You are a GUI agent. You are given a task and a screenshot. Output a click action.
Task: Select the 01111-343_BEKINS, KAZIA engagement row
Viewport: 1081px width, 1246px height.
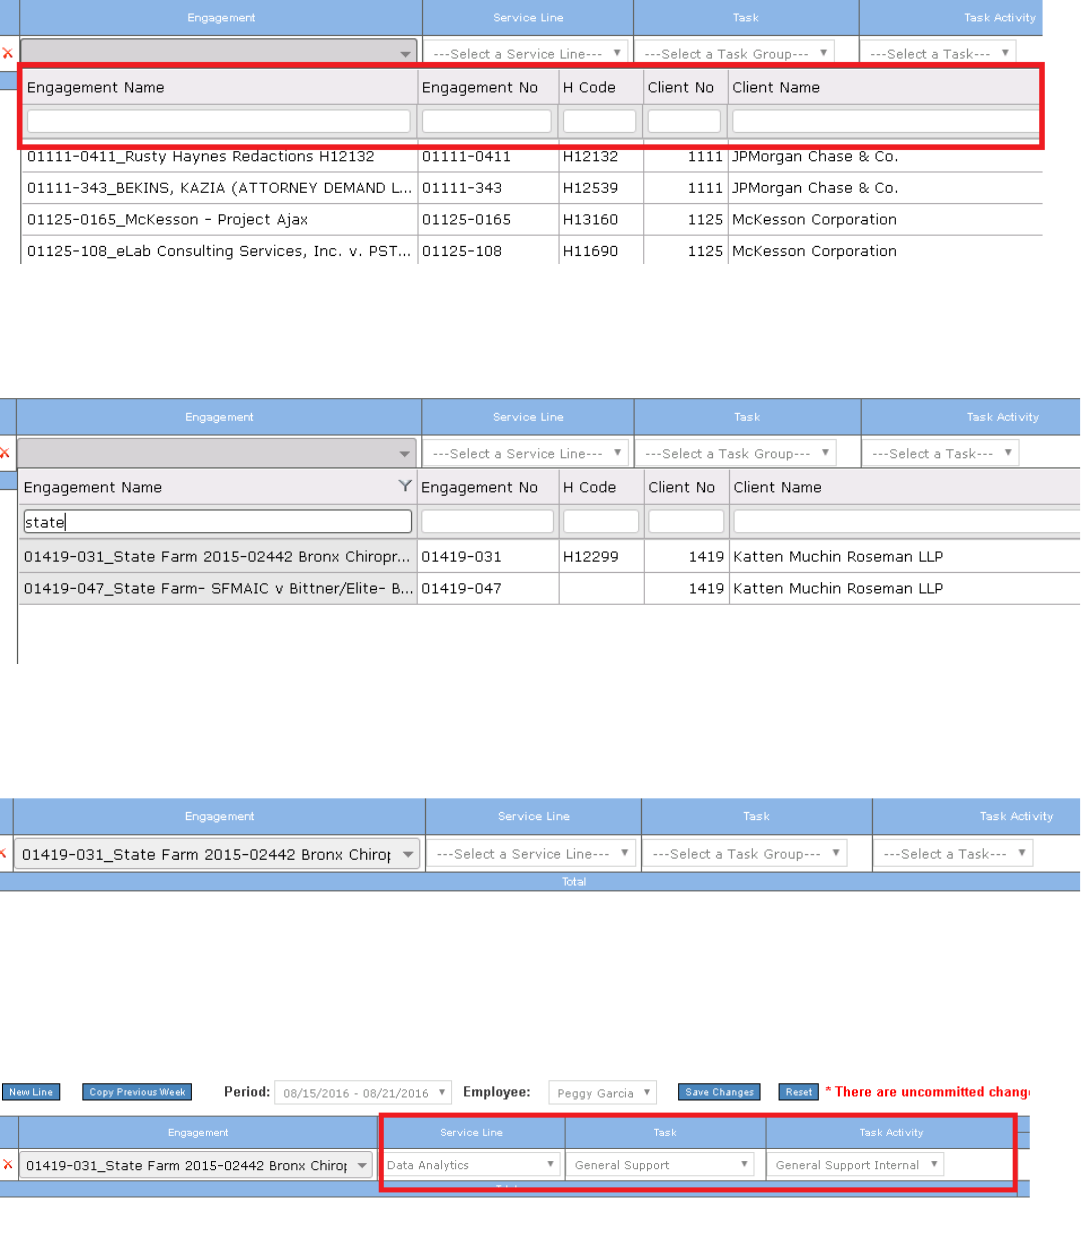[531, 188]
